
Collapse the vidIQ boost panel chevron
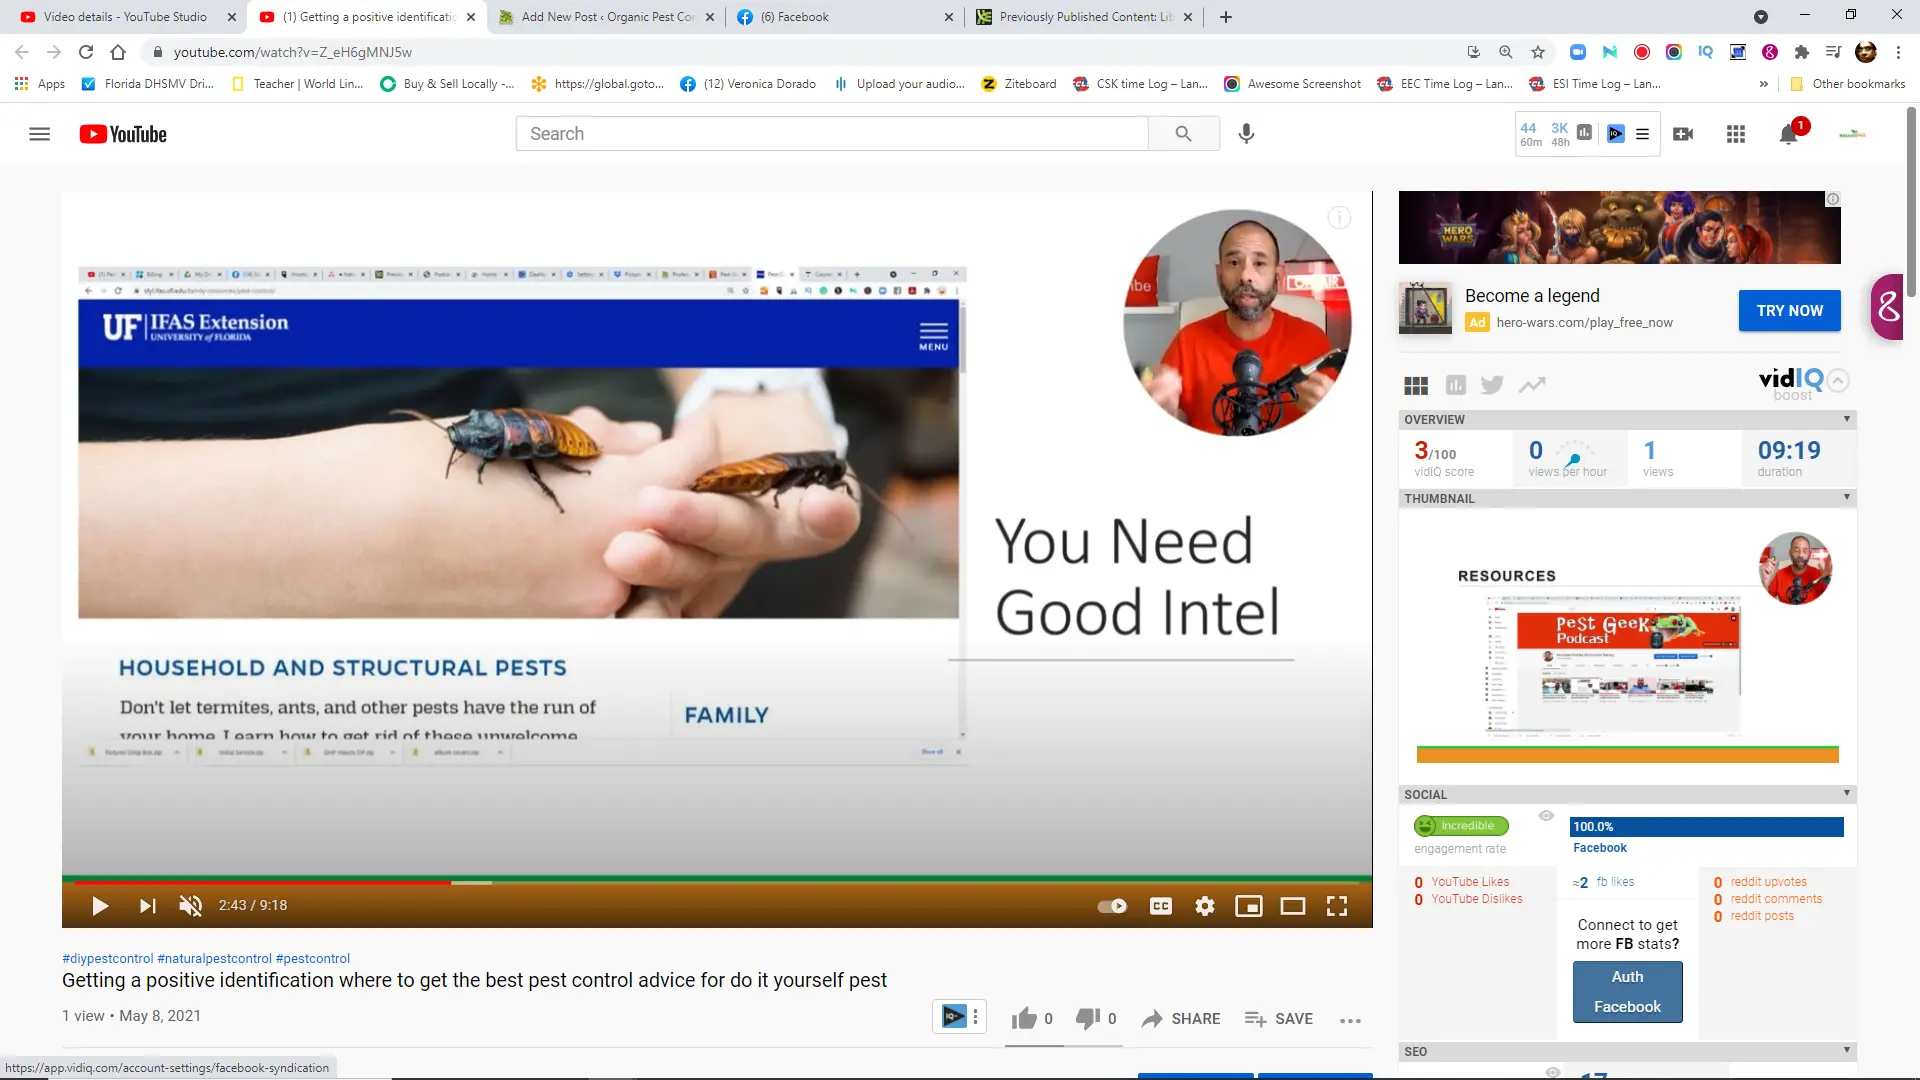point(1838,380)
